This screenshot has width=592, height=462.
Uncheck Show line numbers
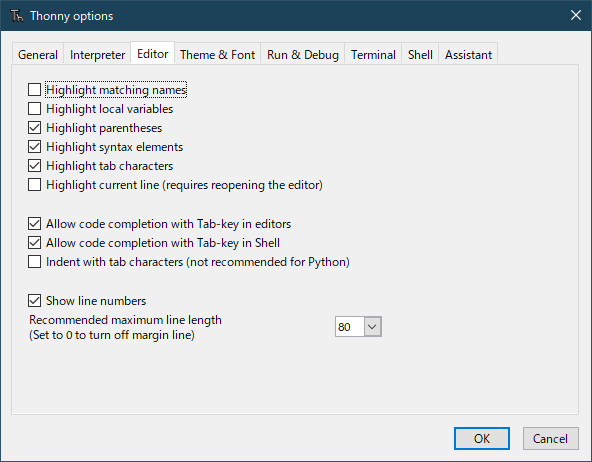click(x=34, y=301)
